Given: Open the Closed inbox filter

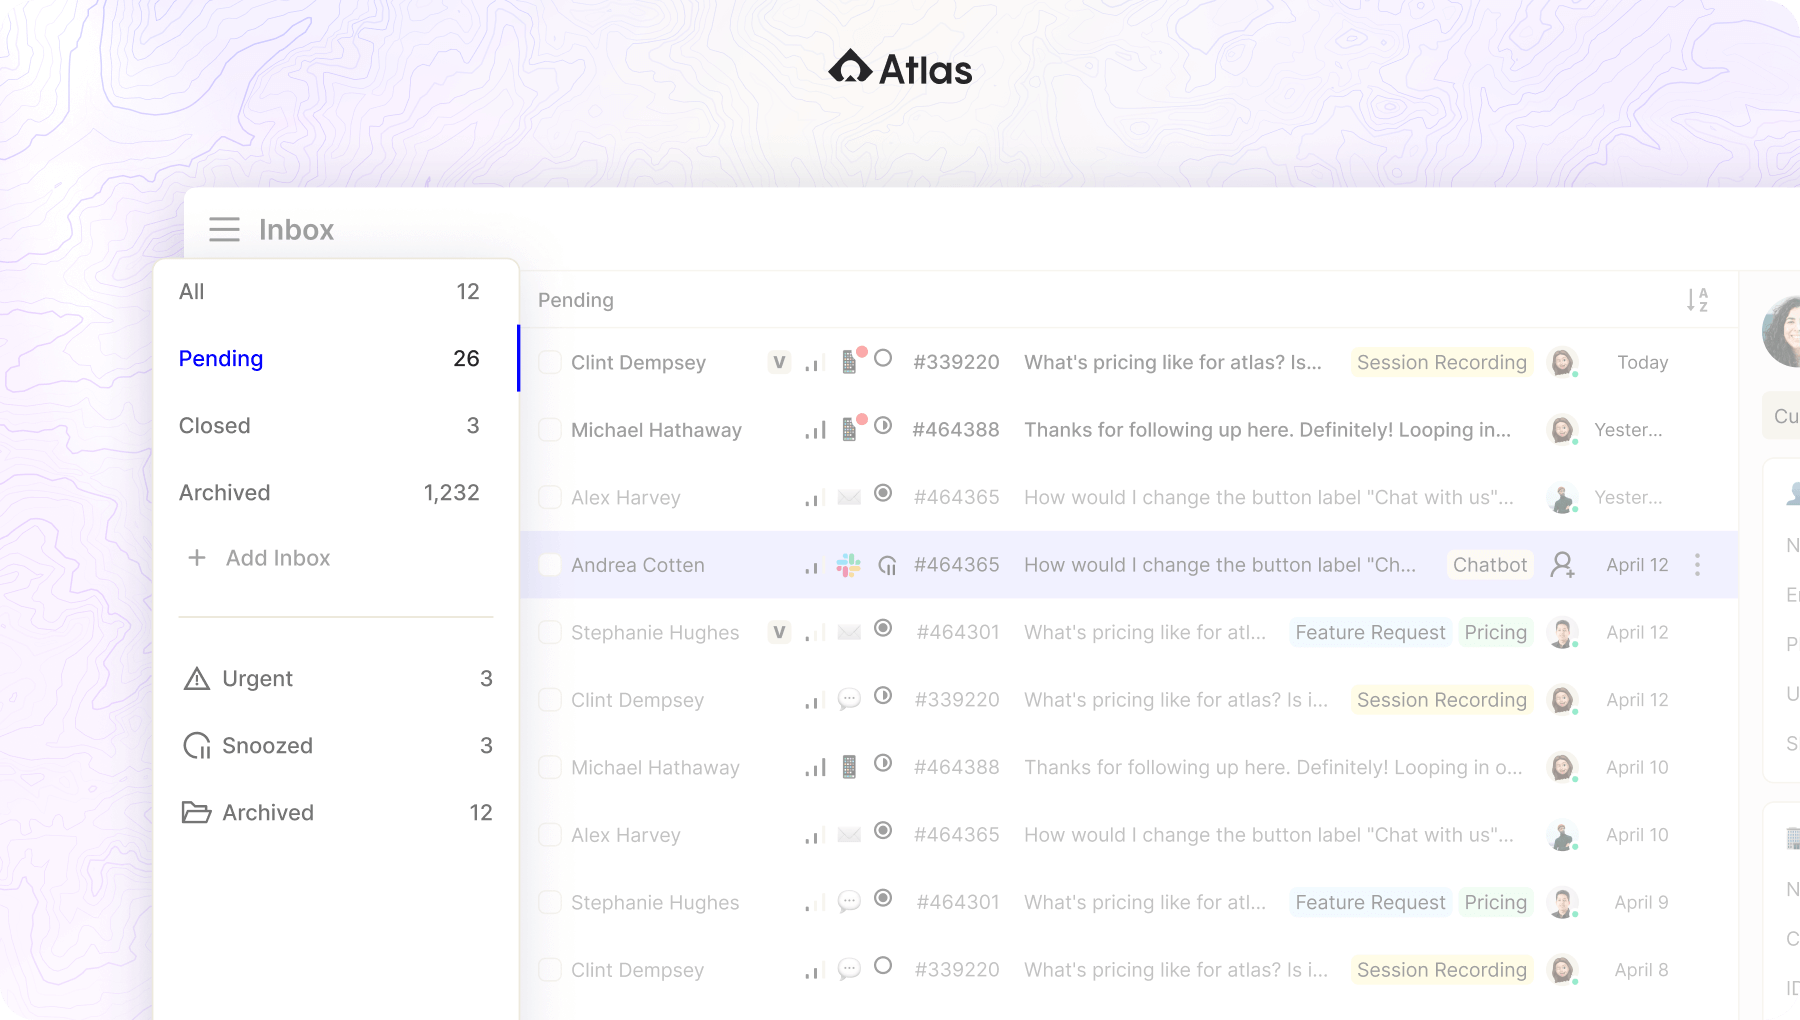Looking at the screenshot, I should click(x=336, y=426).
